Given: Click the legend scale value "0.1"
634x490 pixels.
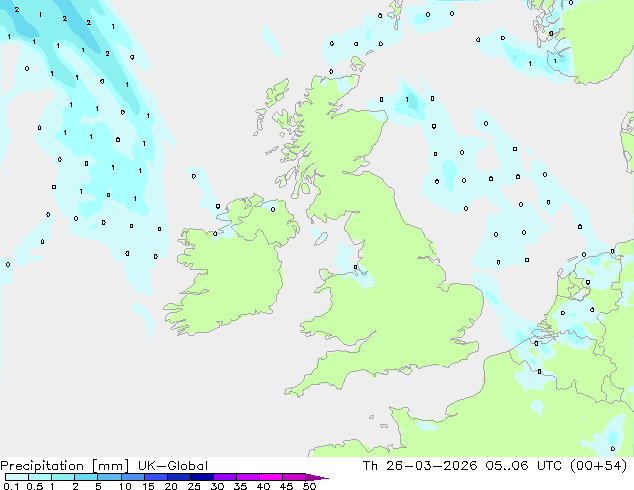Looking at the screenshot, I should (x=11, y=486).
